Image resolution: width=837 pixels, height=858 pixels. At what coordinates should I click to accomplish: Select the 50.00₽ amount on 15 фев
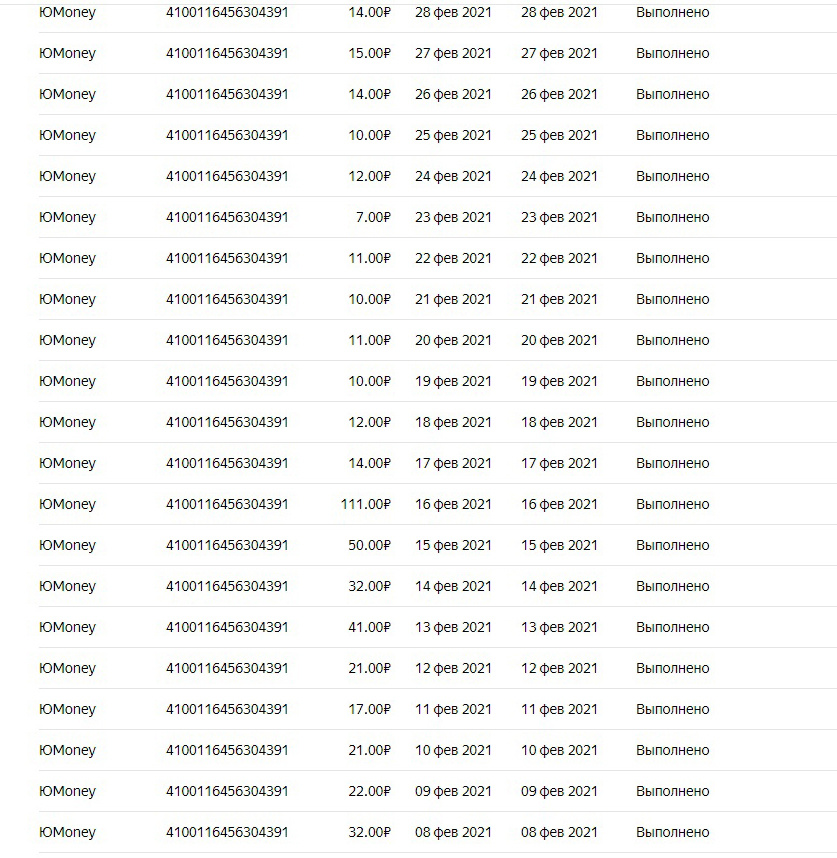coord(369,545)
